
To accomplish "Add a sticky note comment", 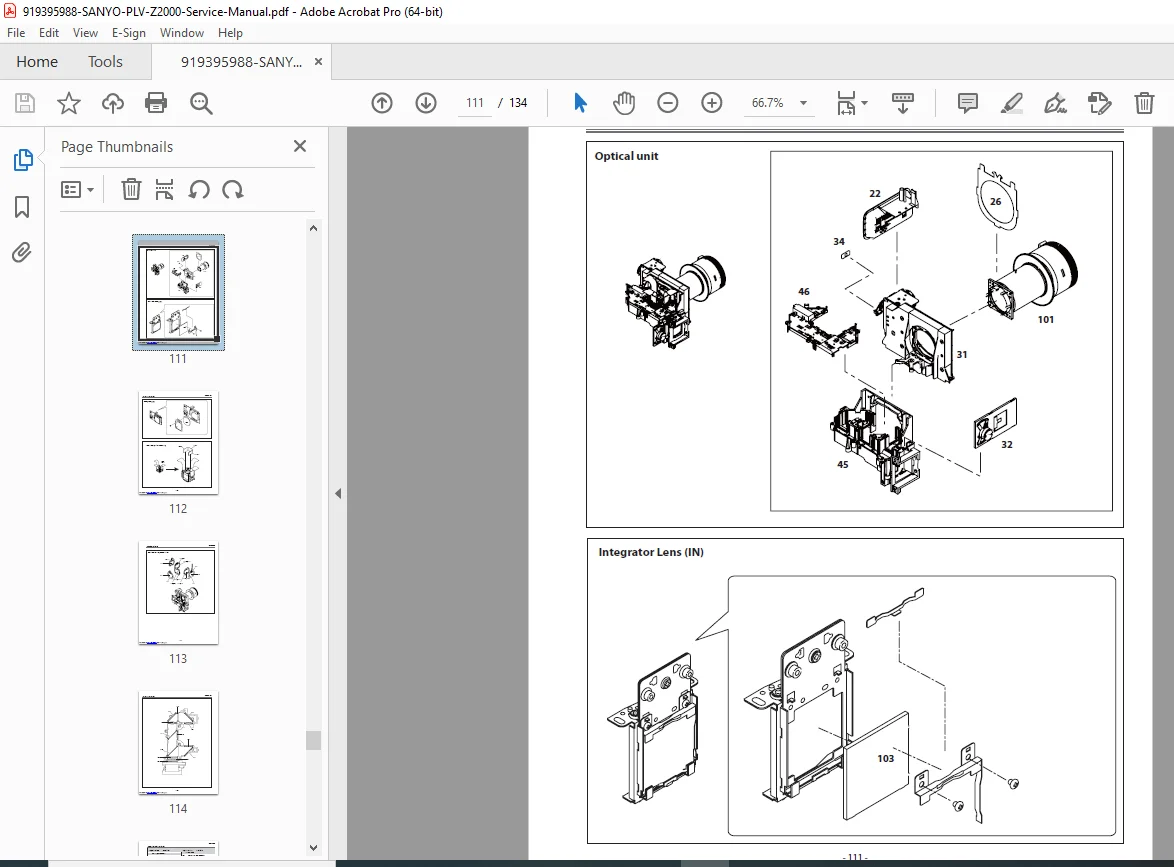I will [x=967, y=103].
